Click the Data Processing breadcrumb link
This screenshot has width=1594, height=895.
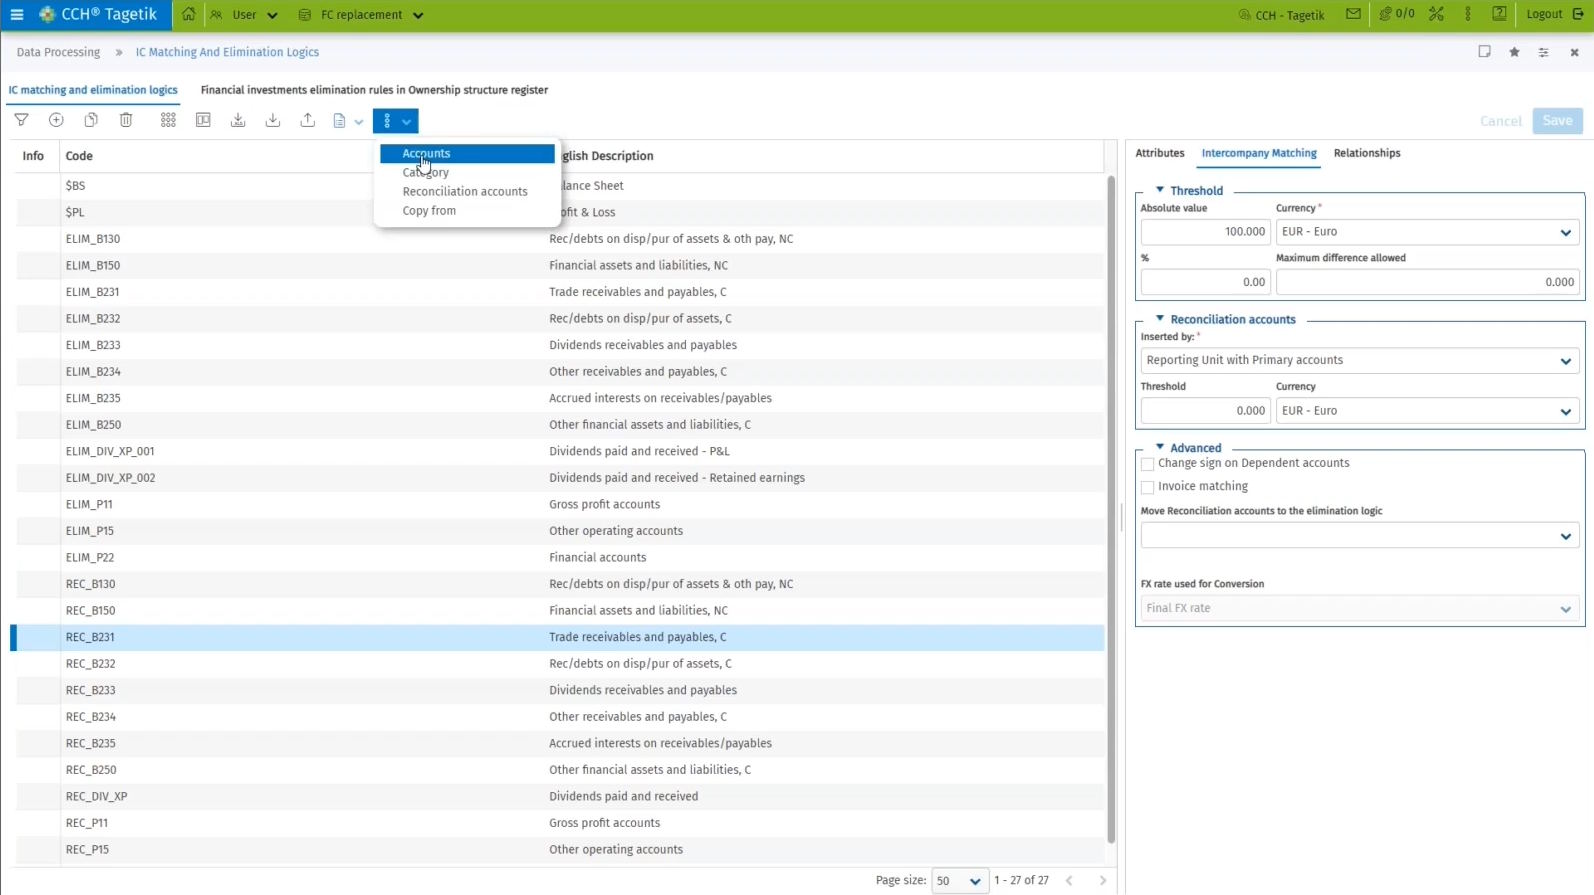pos(58,52)
